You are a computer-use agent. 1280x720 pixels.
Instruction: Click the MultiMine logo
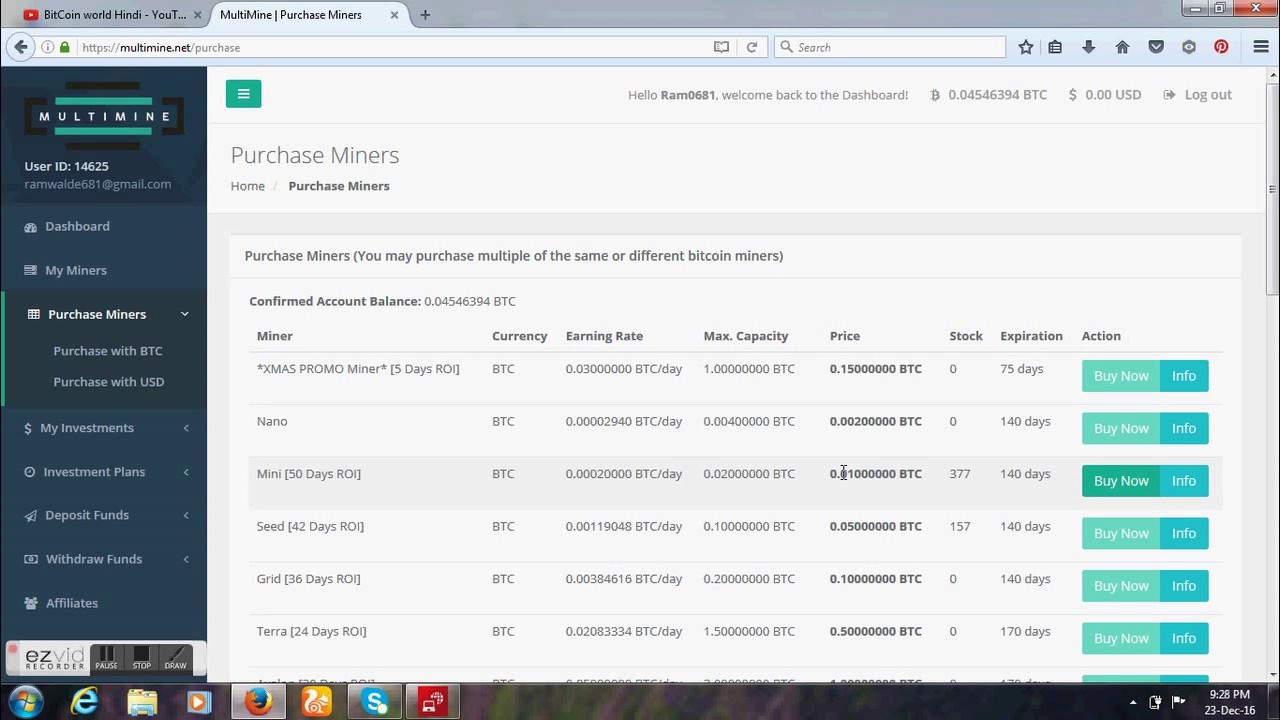click(x=104, y=117)
